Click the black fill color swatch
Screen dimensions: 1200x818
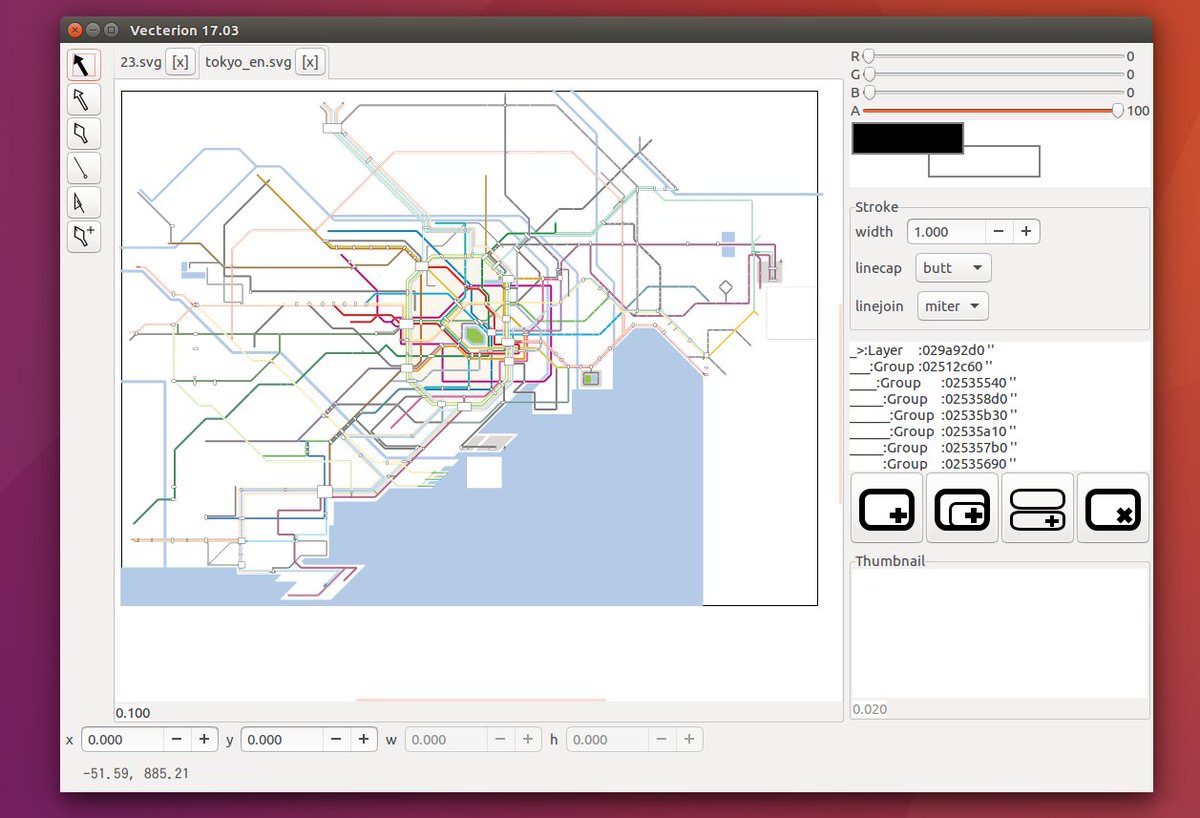click(x=907, y=138)
